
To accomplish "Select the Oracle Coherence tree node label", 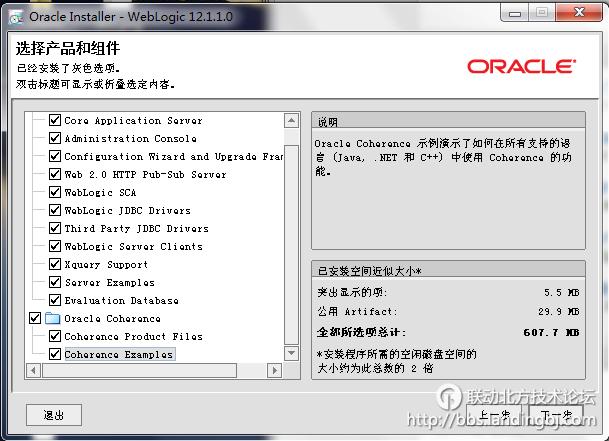I will pyautogui.click(x=112, y=319).
